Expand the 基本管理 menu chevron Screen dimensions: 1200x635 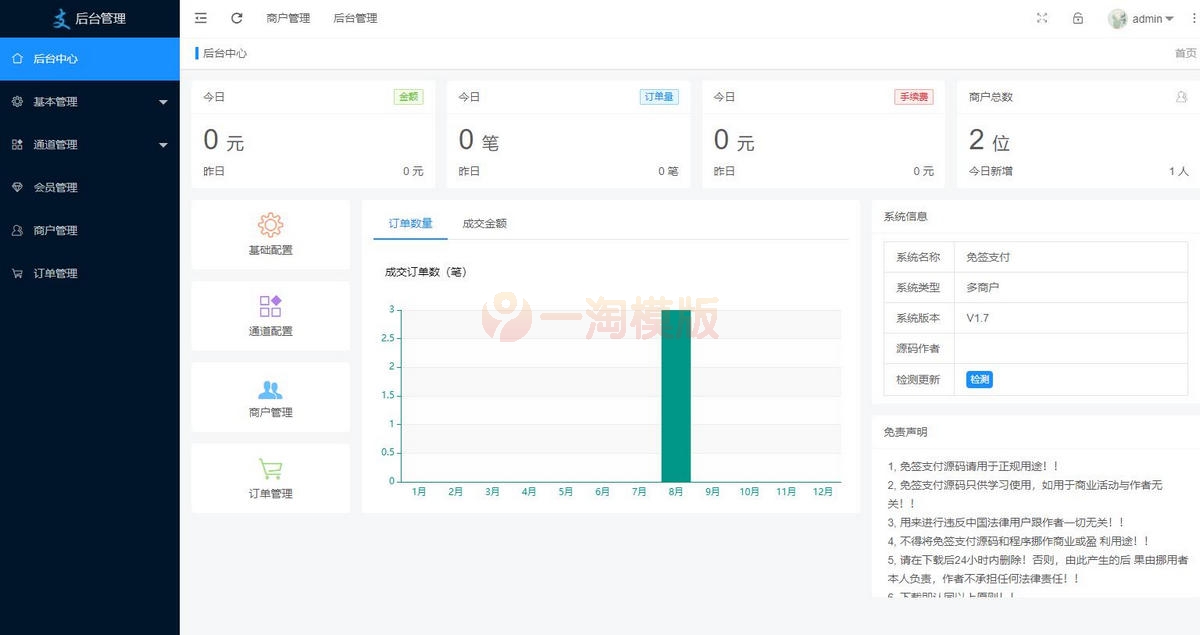click(x=163, y=101)
